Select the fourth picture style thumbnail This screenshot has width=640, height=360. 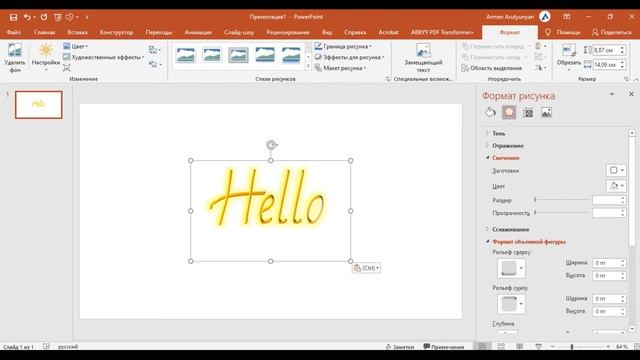265,55
